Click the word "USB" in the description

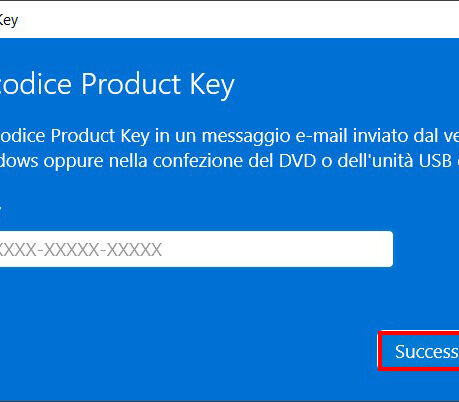(x=435, y=161)
